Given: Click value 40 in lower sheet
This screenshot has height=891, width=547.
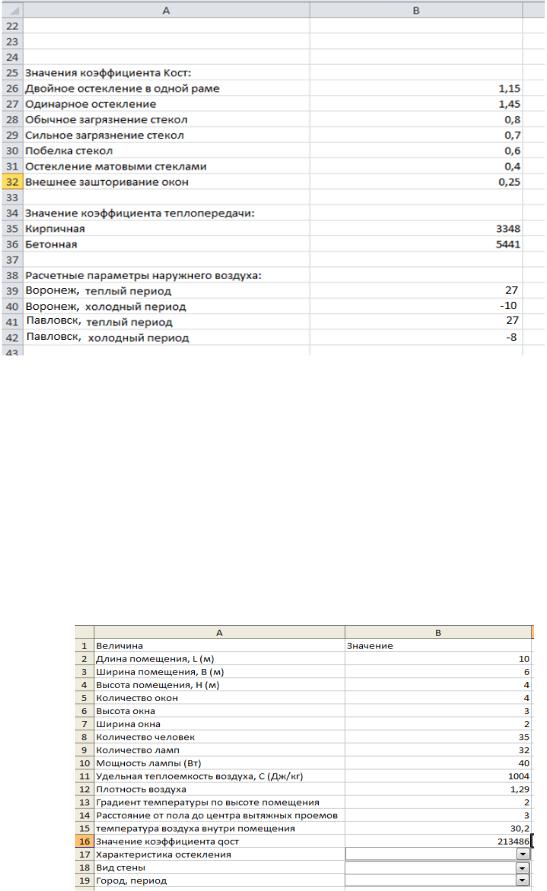Looking at the screenshot, I should [x=524, y=763].
